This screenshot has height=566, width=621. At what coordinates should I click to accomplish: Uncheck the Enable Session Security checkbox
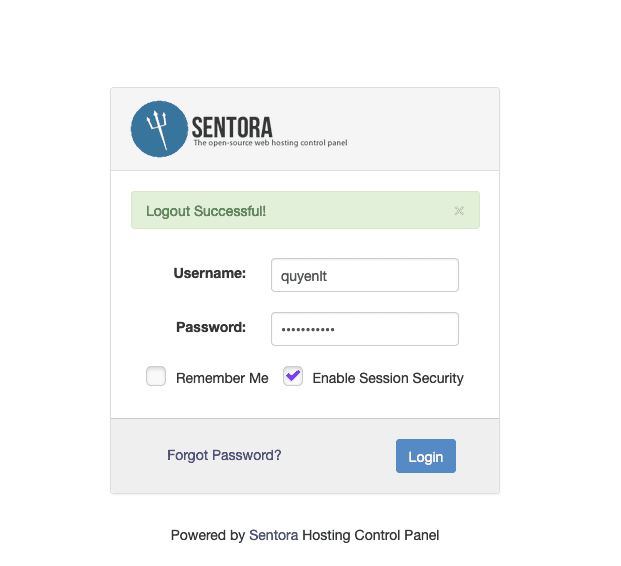pyautogui.click(x=293, y=377)
